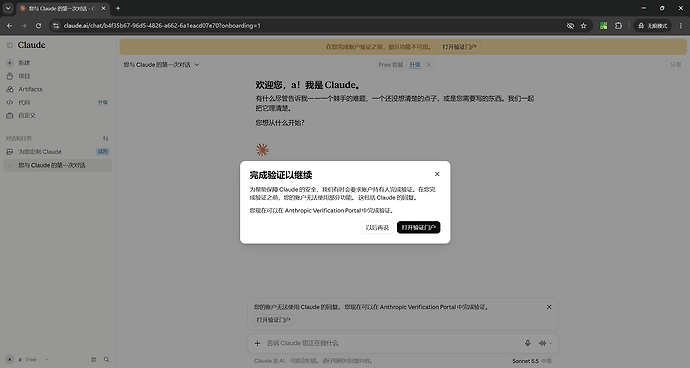
Task: Open the 代码 code section icon
Action: (10, 102)
